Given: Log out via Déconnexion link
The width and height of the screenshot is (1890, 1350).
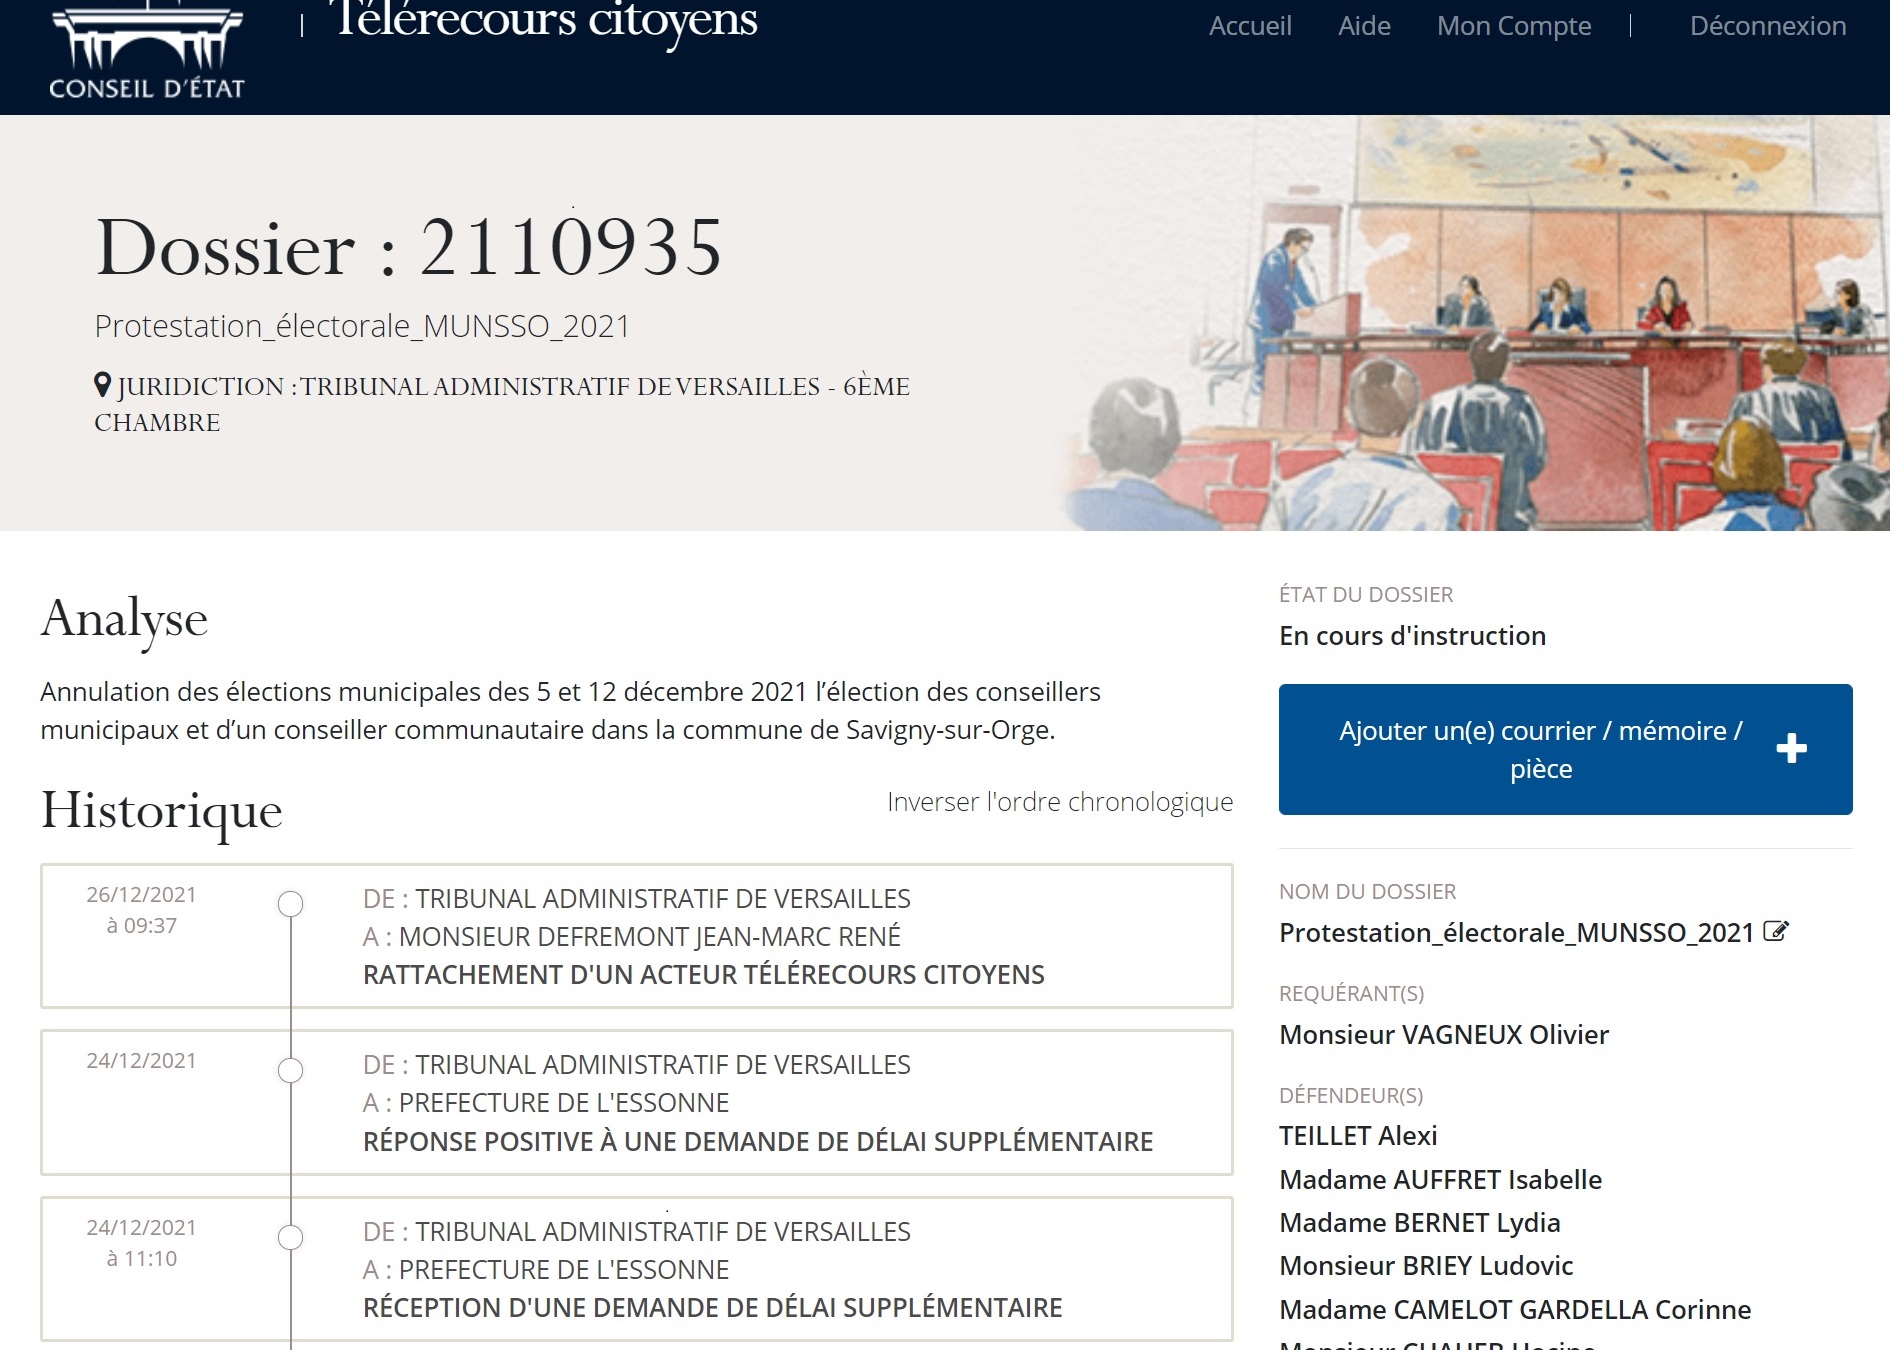Looking at the screenshot, I should [x=1767, y=26].
